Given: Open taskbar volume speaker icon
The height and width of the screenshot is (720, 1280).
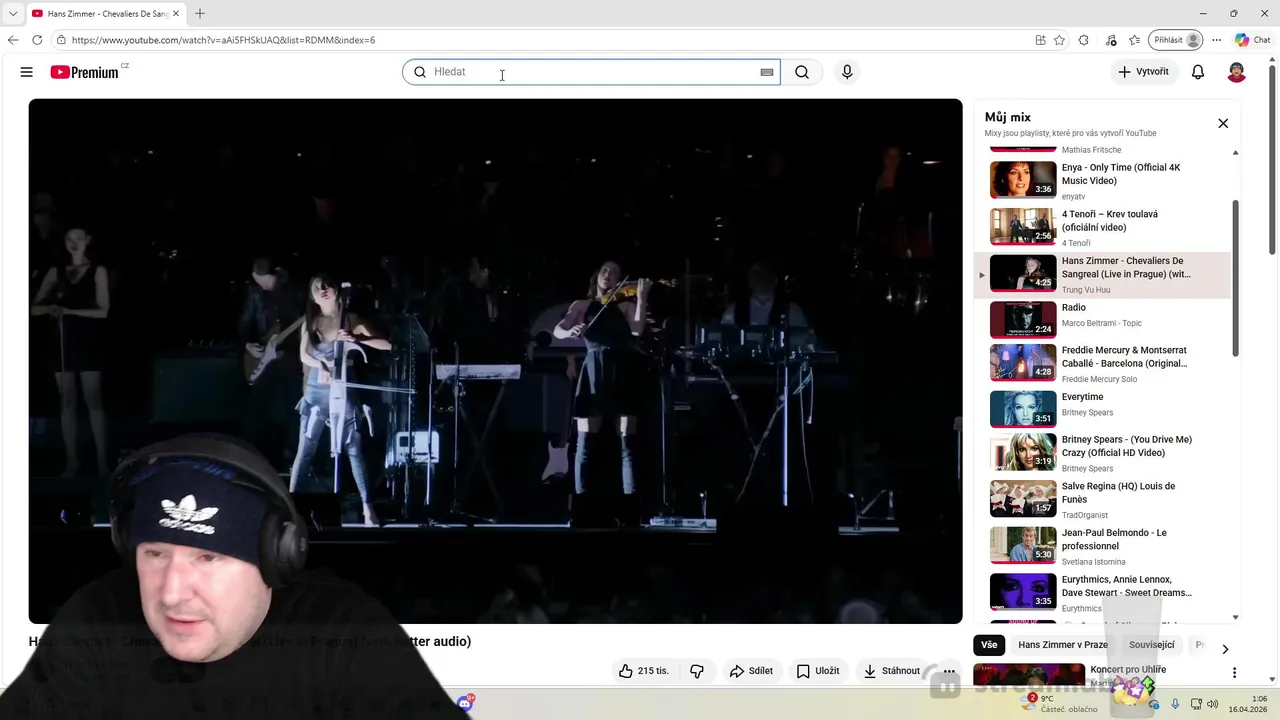Looking at the screenshot, I should pos(1212,704).
